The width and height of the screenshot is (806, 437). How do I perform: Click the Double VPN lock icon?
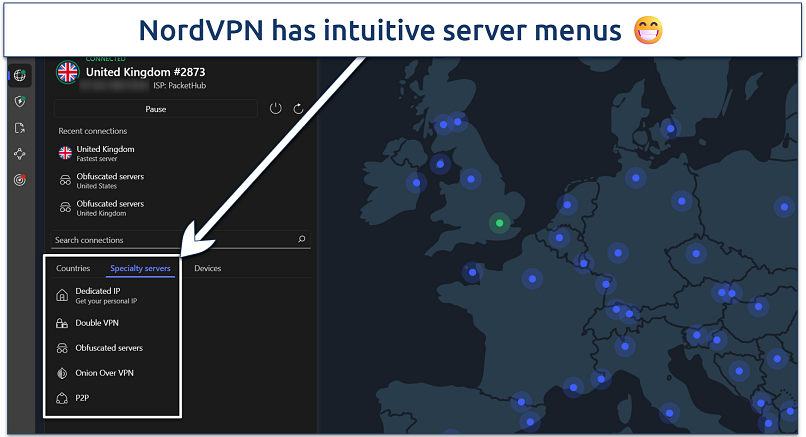[62, 323]
